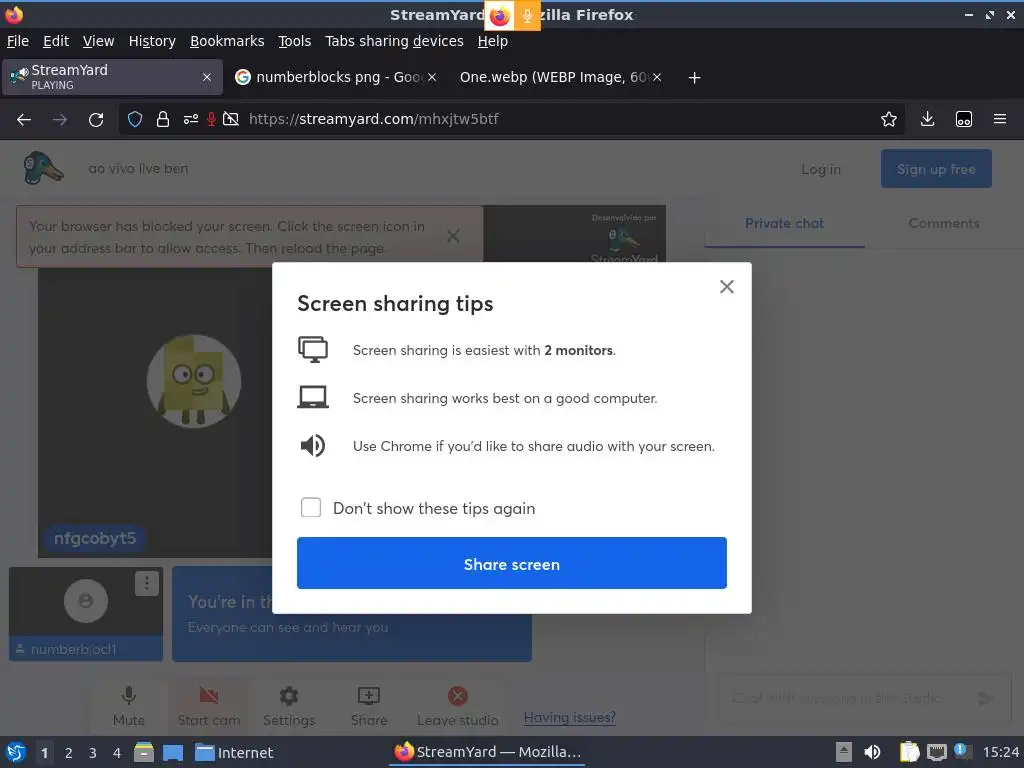The width and height of the screenshot is (1024, 768).
Task: Click the Leave studio icon
Action: [458, 696]
